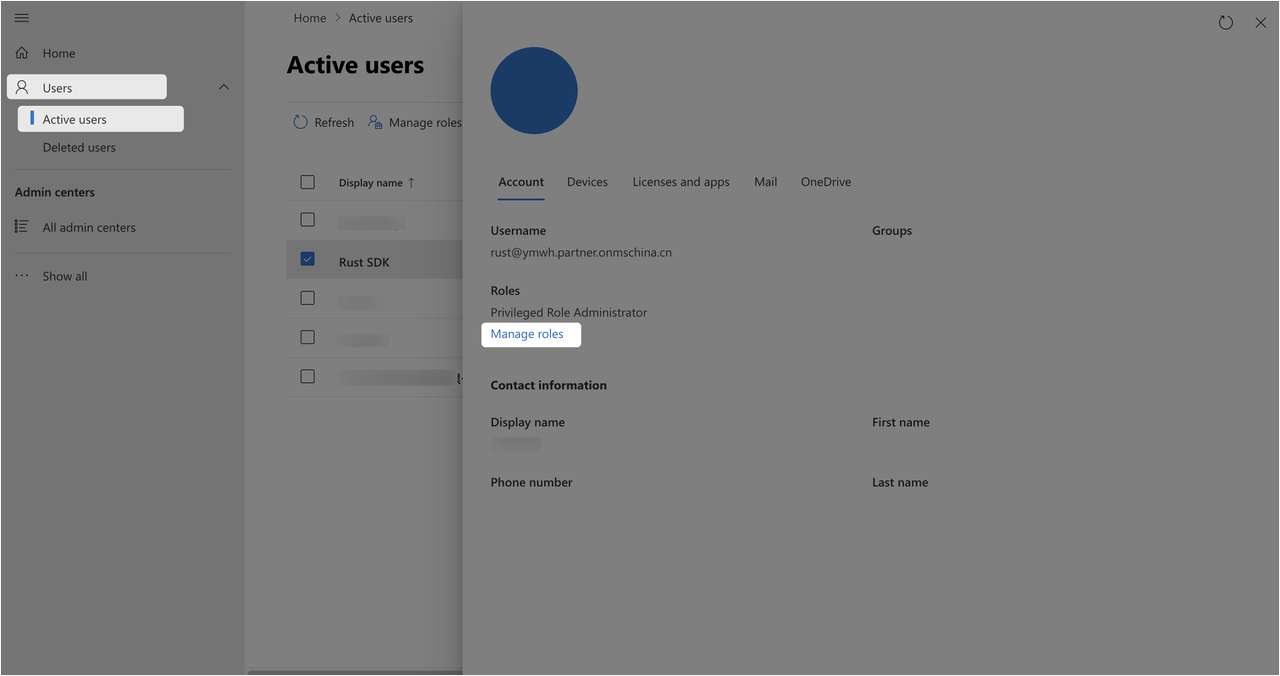
Task: Select the Users icon in sidebar
Action: 22,86
